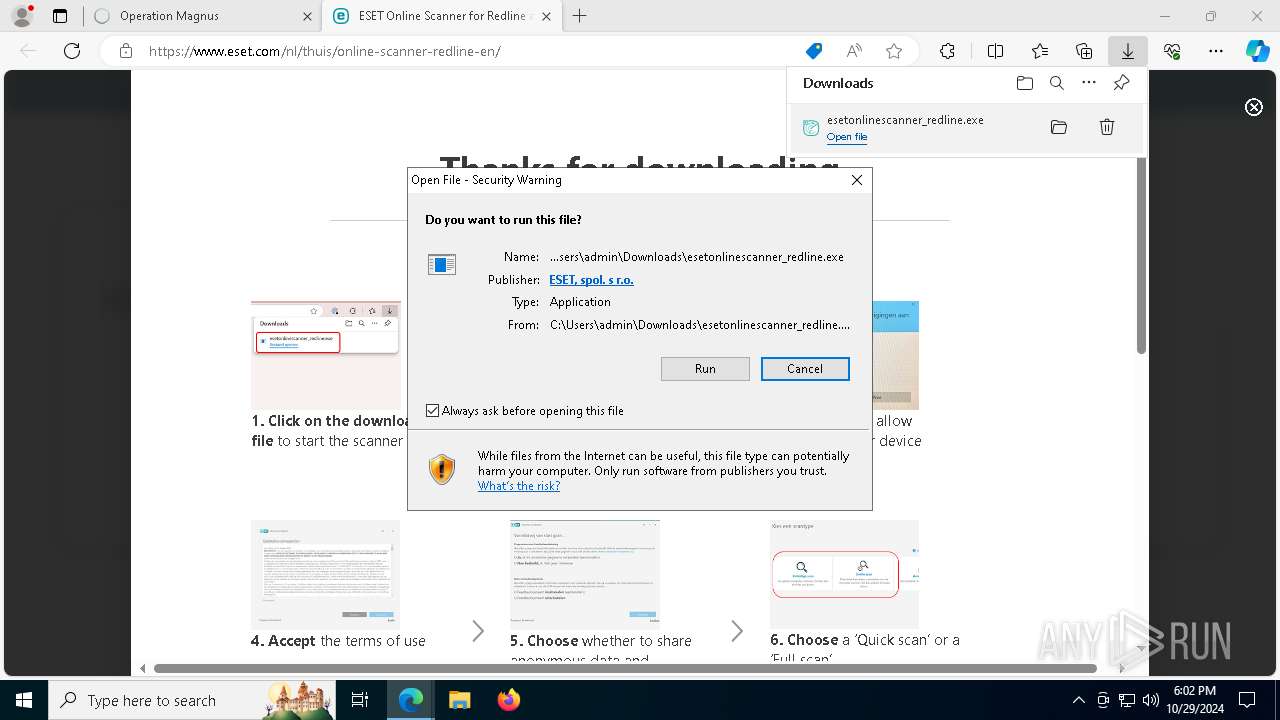Open the volume control in system tray
Viewport: 1280px width, 720px height.
pos(1150,700)
